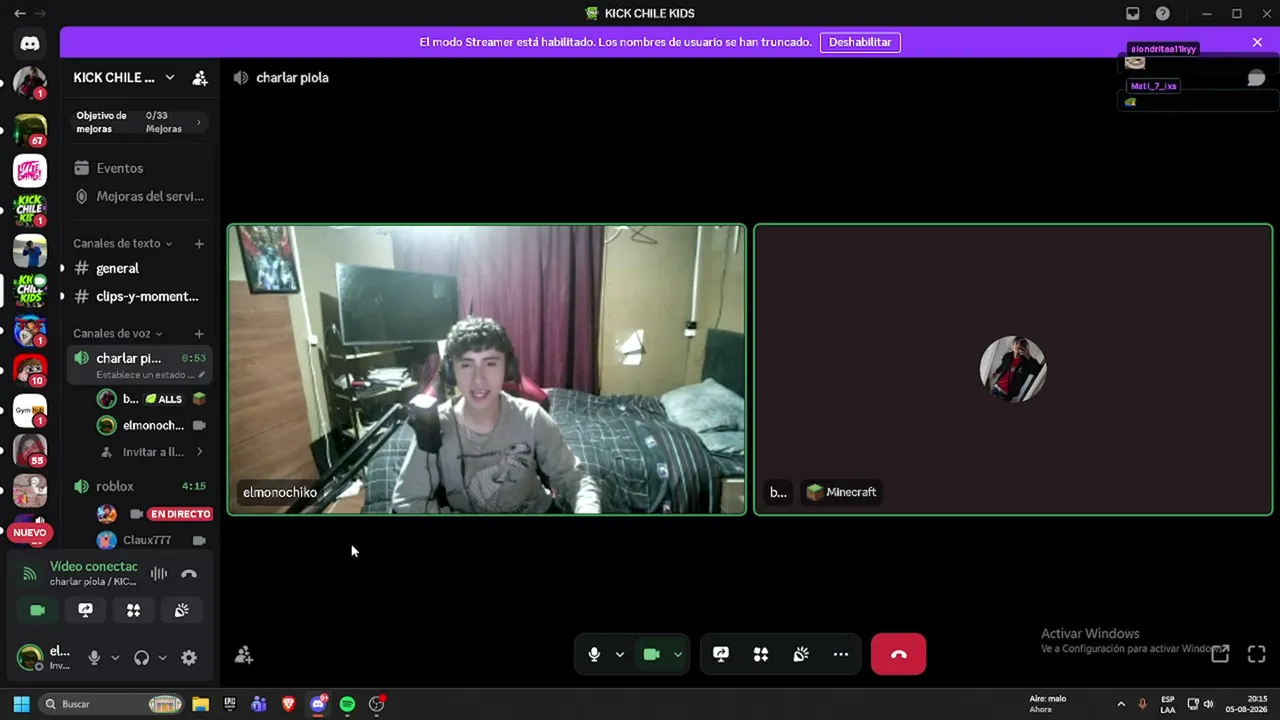Open Discord inbox in title bar
This screenshot has height=720, width=1280.
1133,13
